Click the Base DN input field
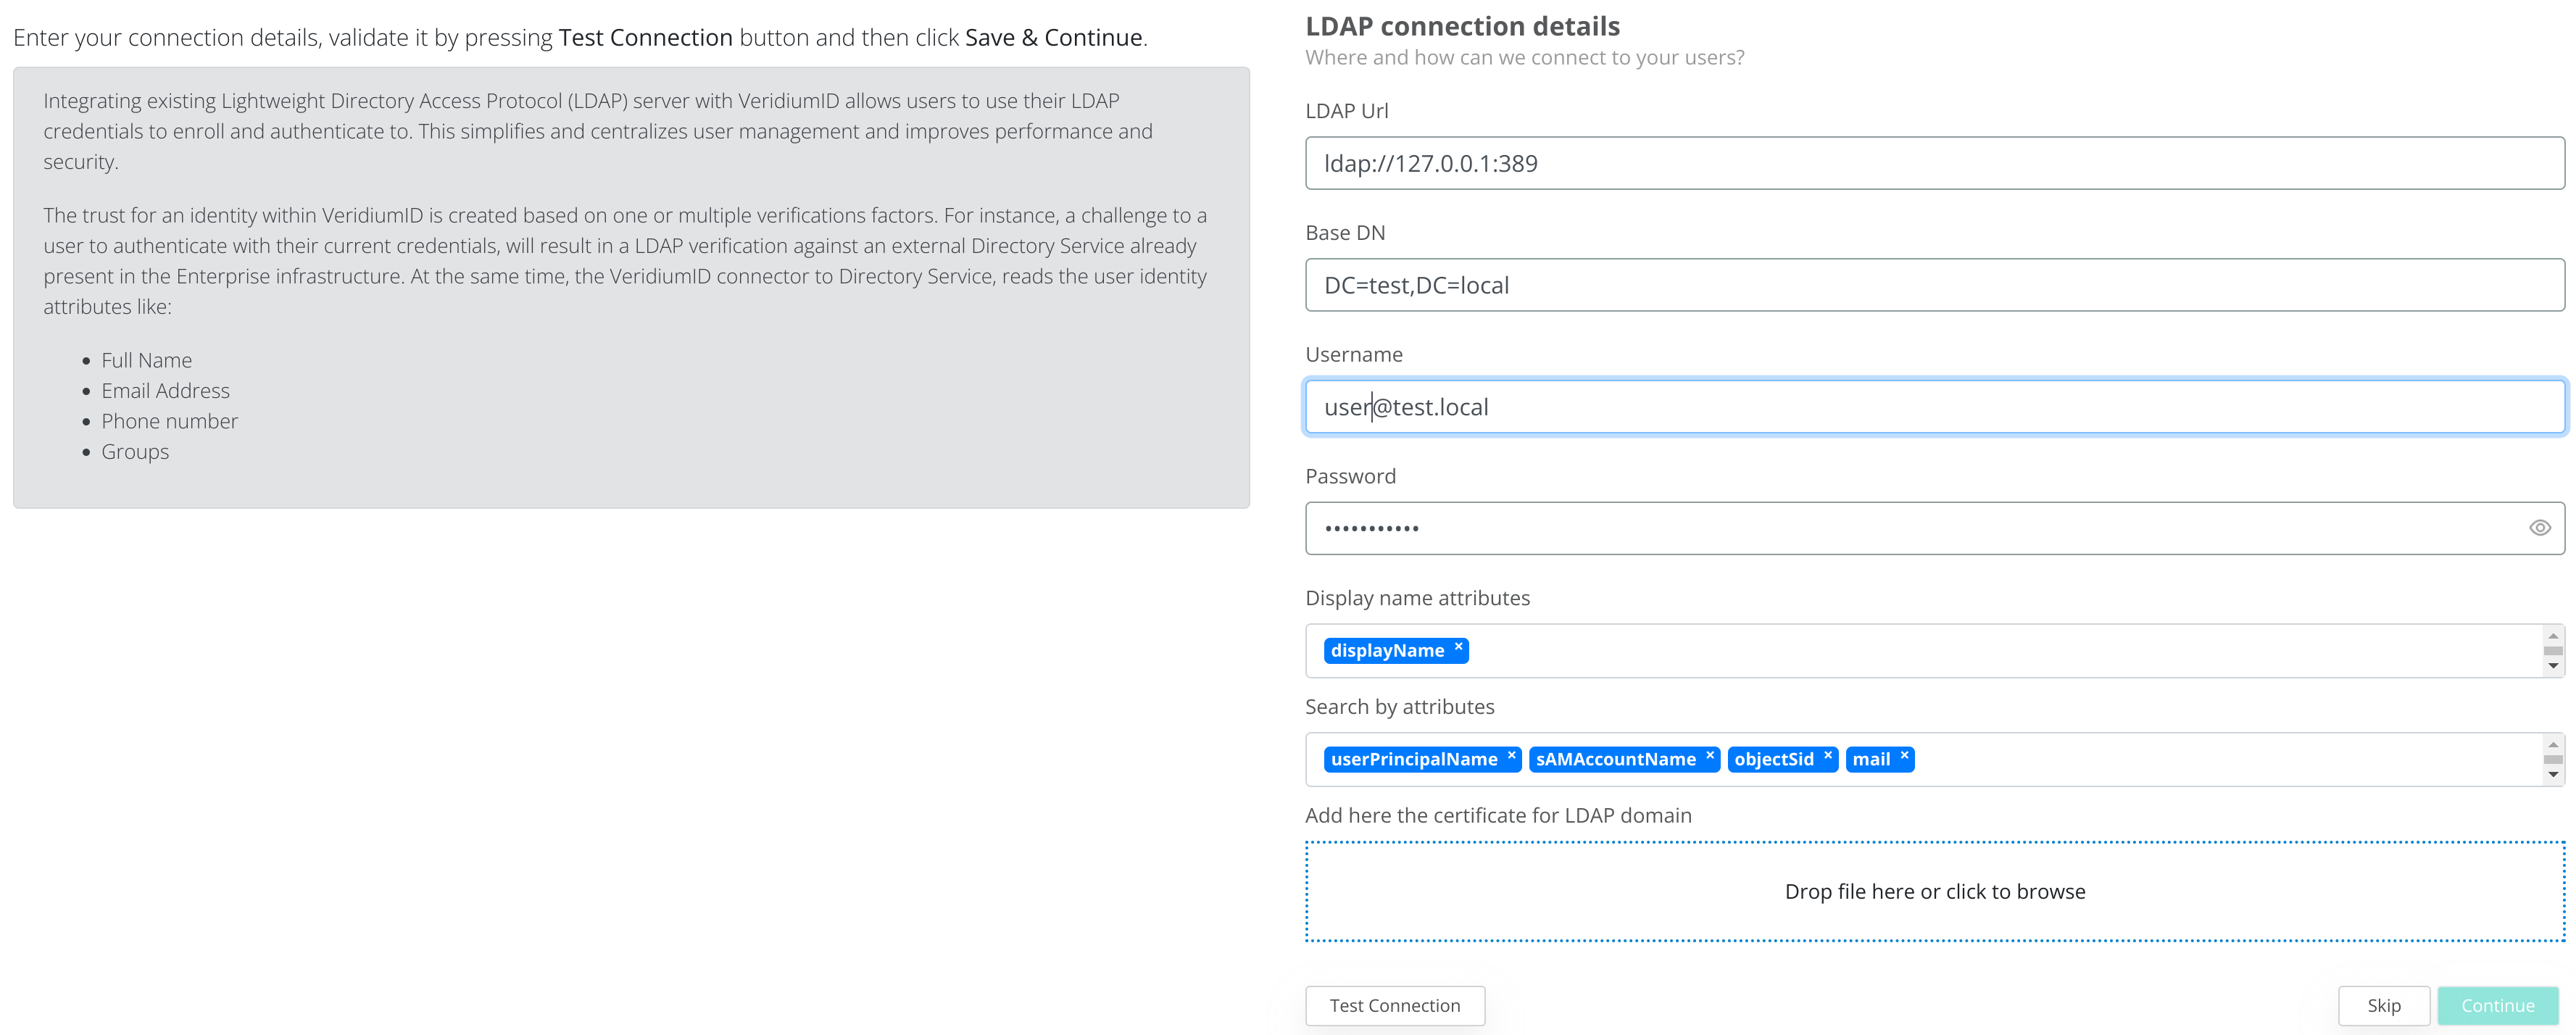The height and width of the screenshot is (1035, 2576). coord(1934,286)
